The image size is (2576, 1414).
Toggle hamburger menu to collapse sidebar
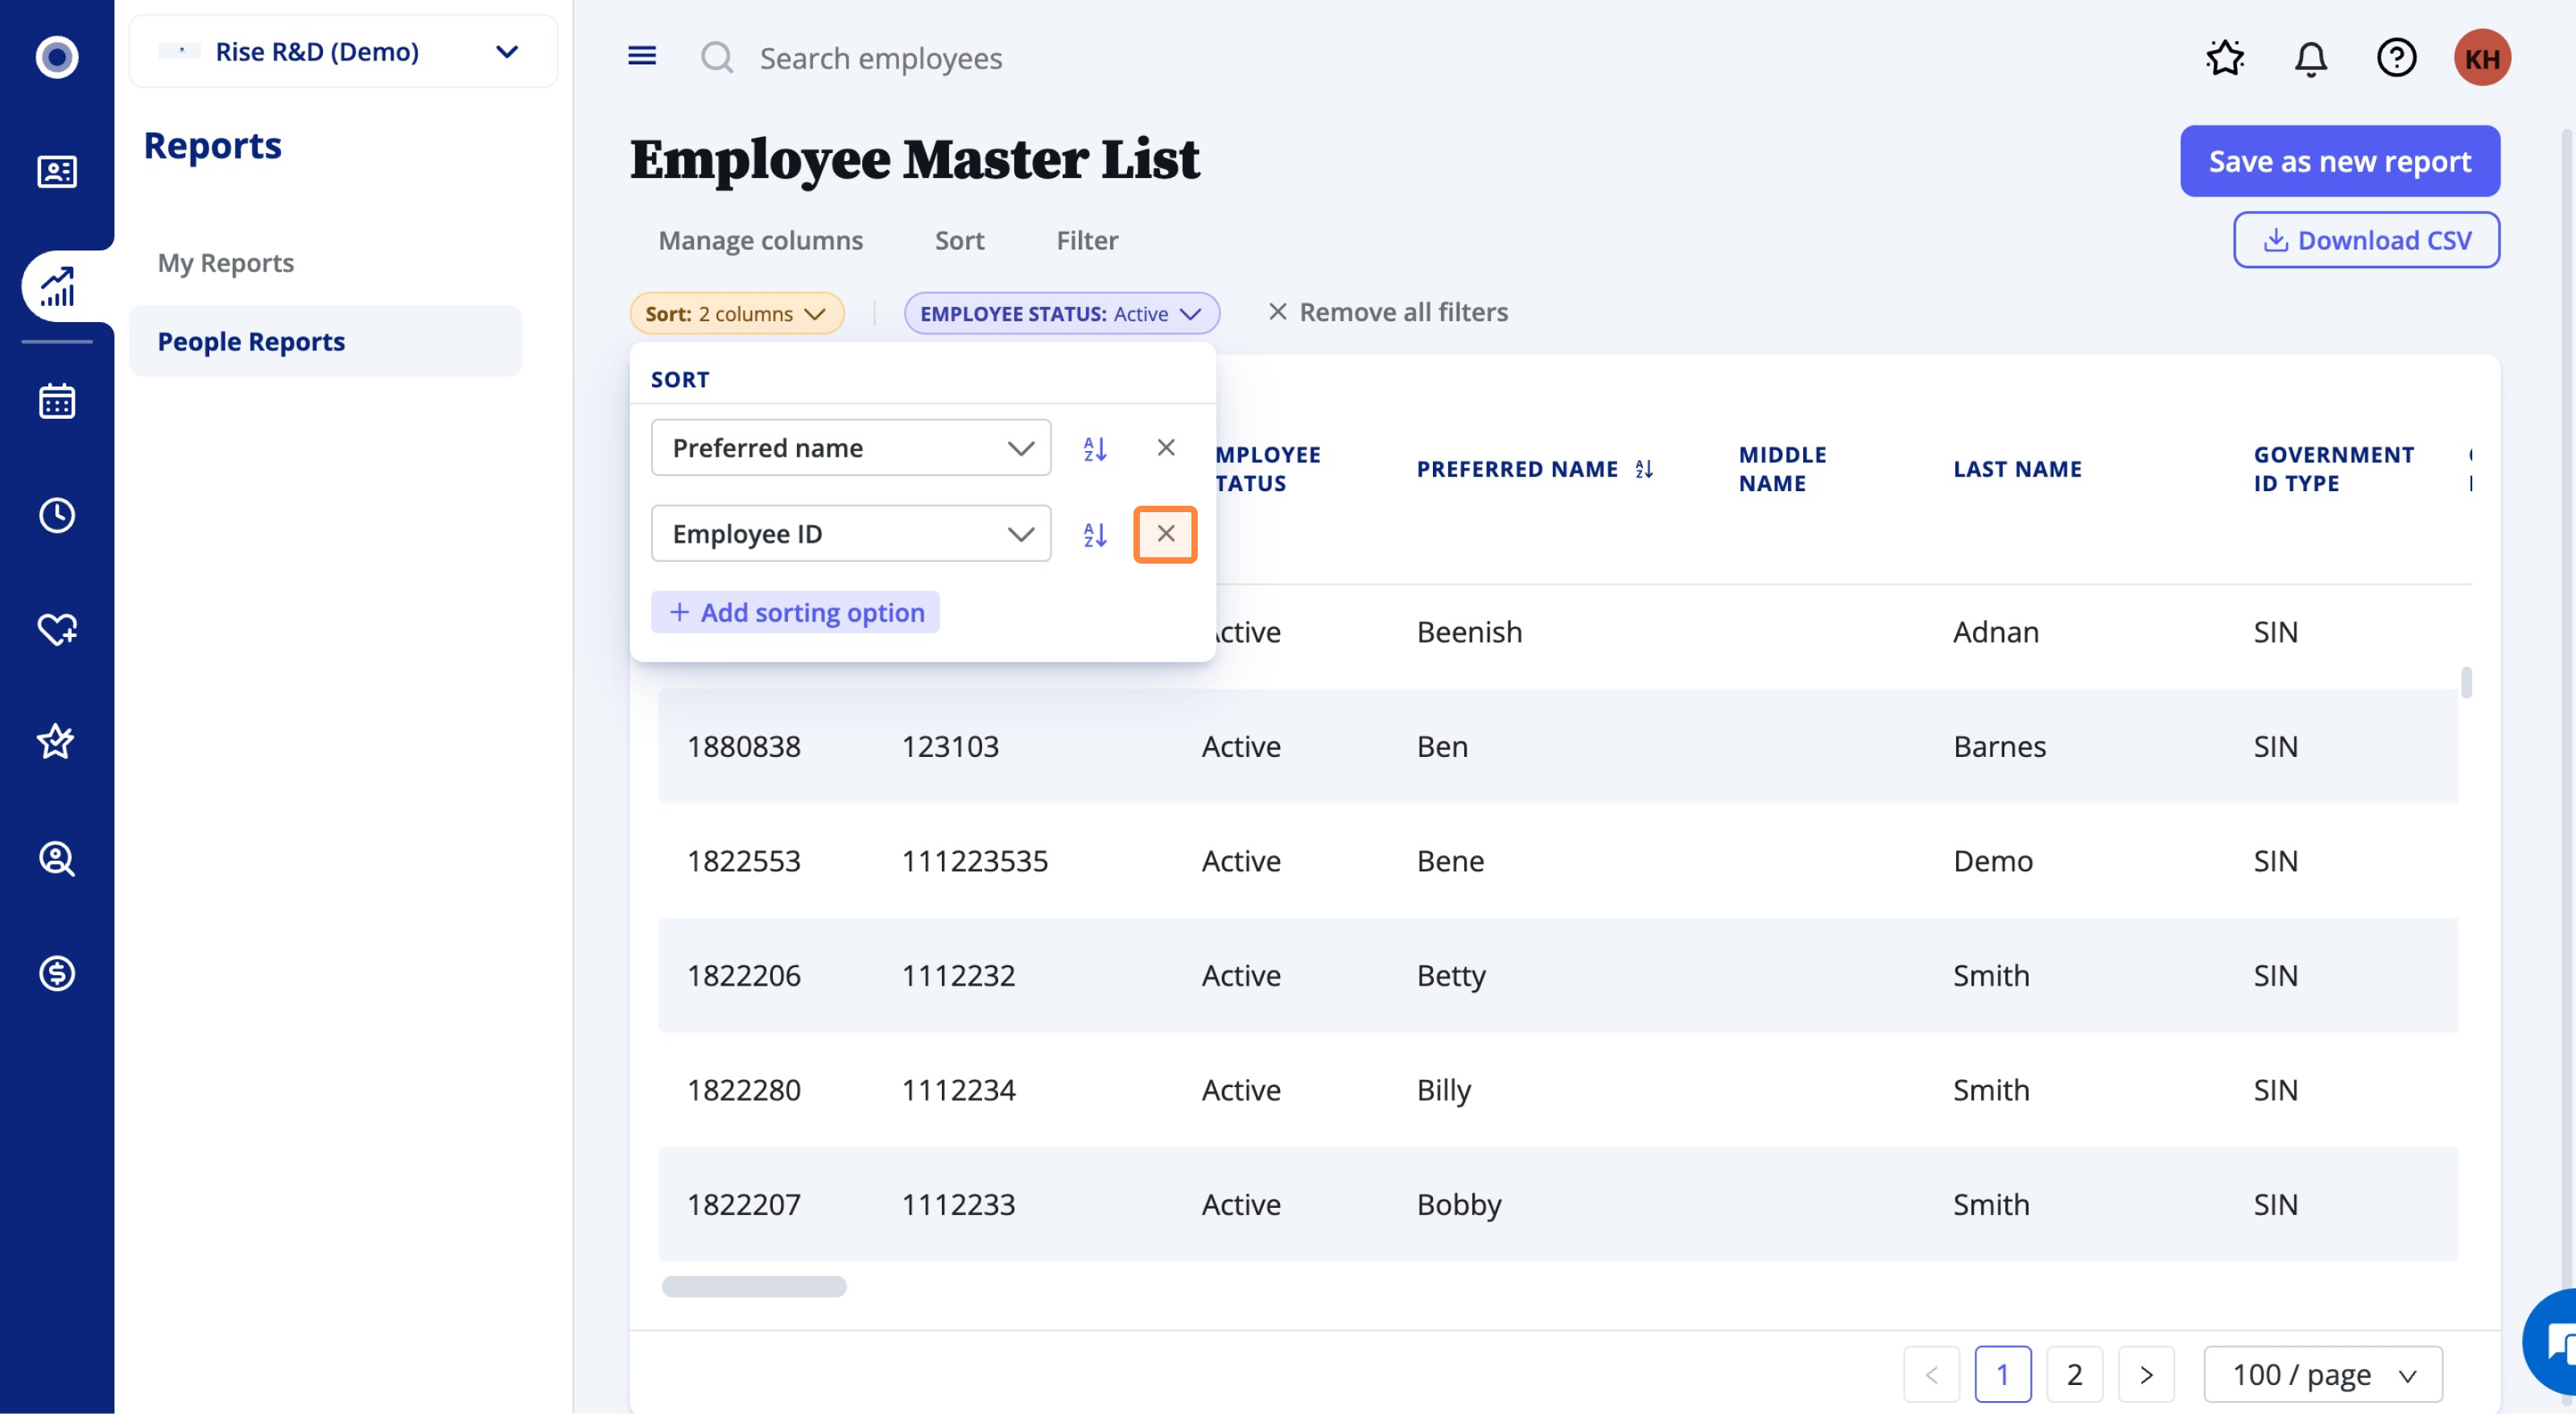tap(642, 56)
